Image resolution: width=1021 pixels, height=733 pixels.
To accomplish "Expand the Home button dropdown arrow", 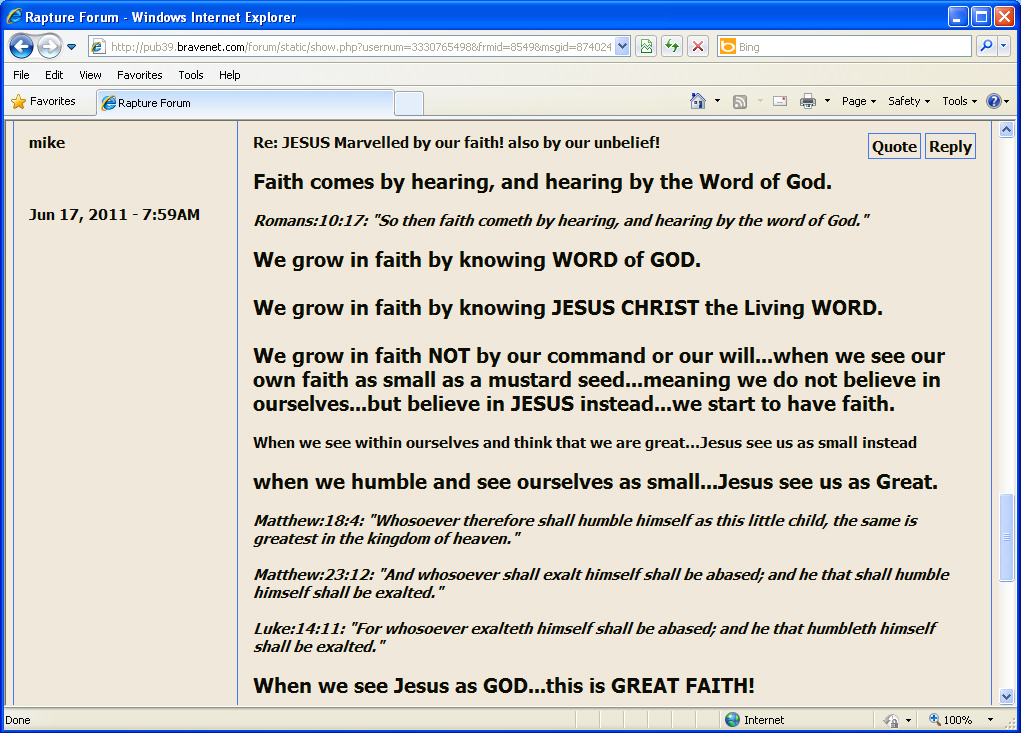I will [x=718, y=101].
